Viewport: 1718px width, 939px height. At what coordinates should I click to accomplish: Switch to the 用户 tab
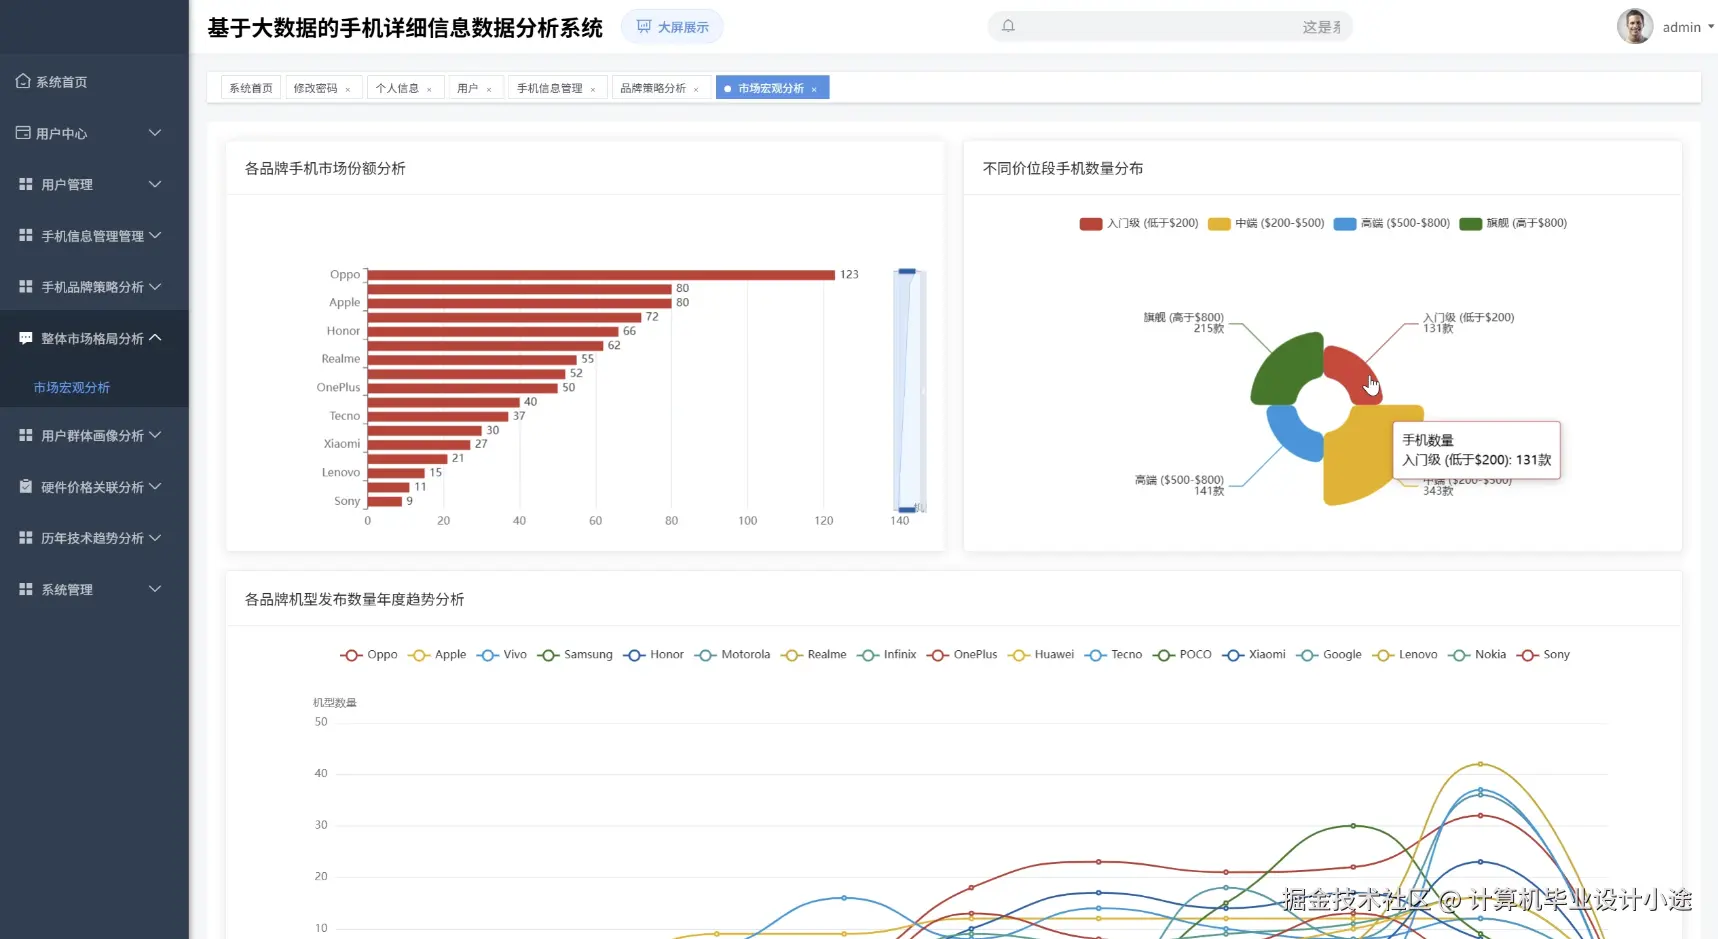click(467, 88)
